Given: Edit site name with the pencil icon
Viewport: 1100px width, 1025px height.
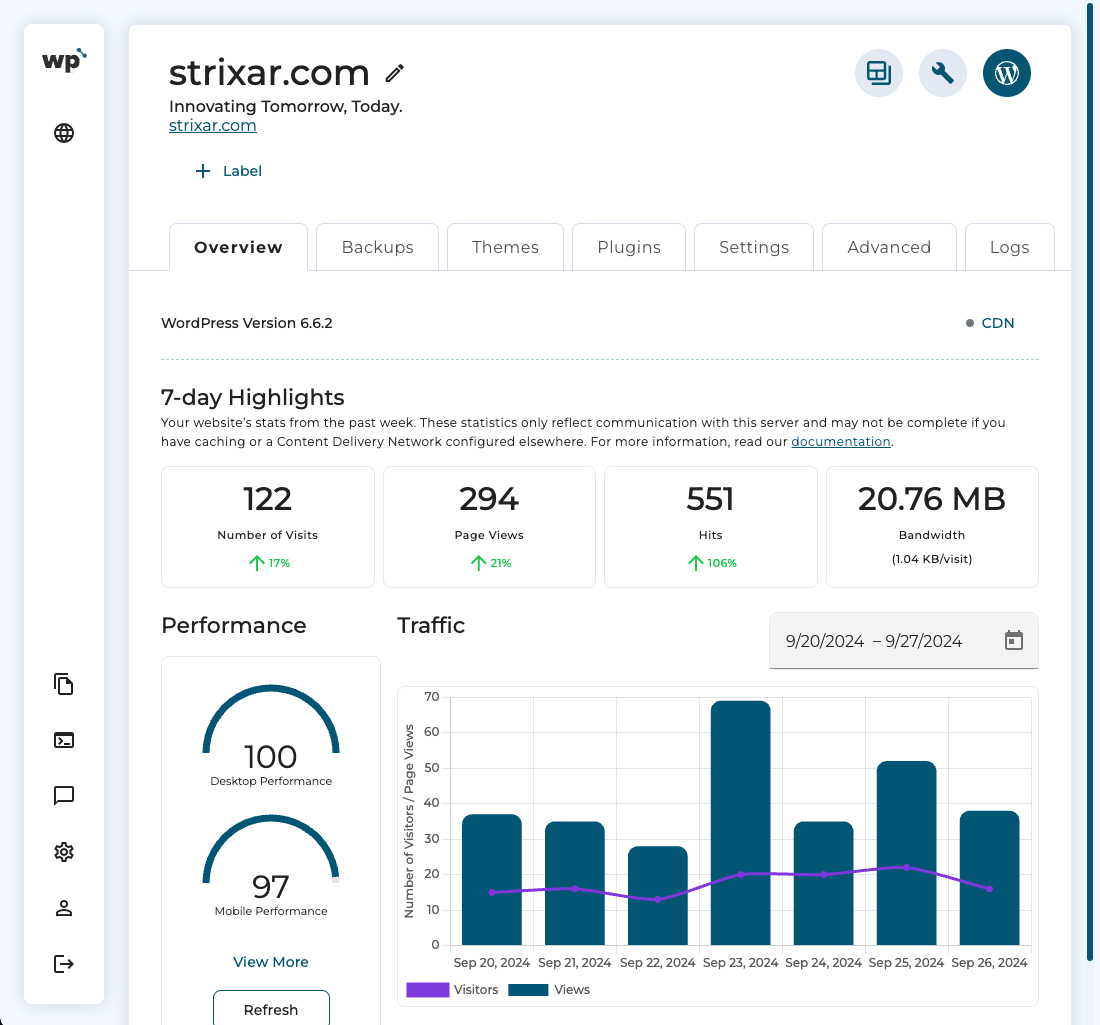Looking at the screenshot, I should click(395, 73).
